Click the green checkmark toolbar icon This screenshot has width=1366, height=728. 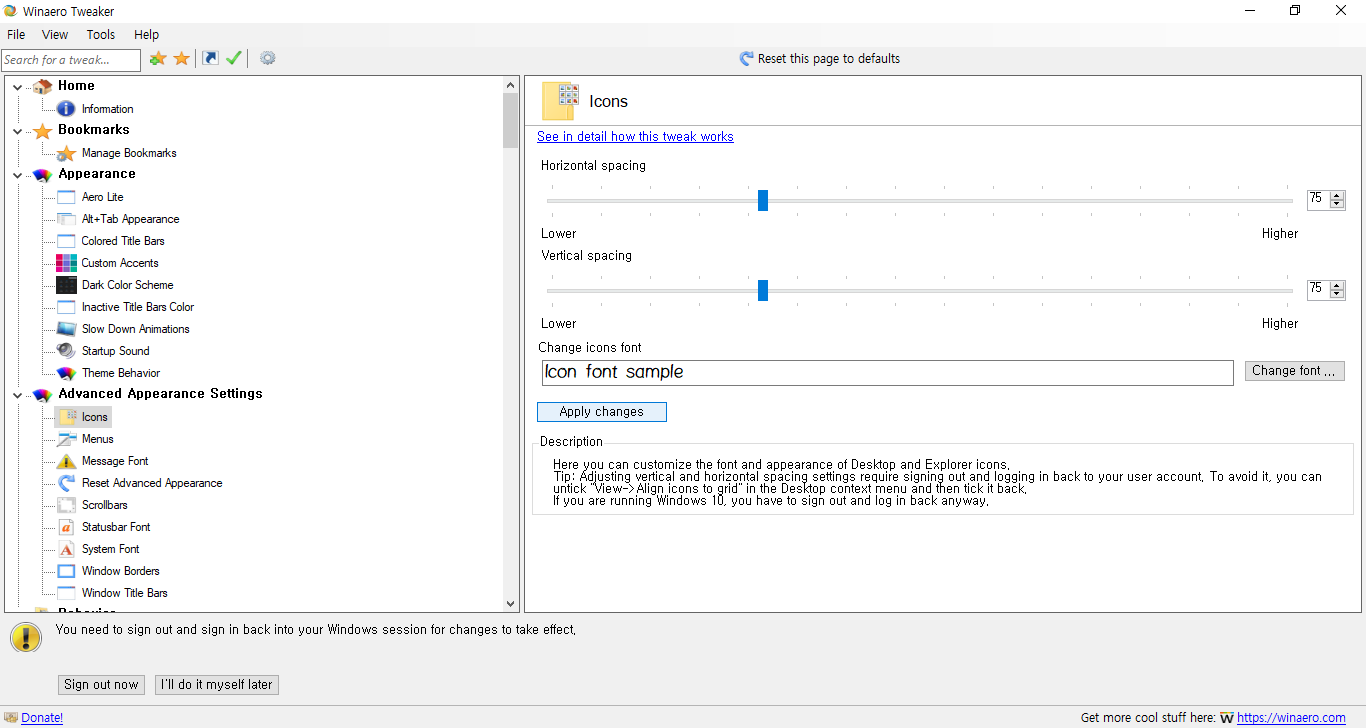pos(234,59)
